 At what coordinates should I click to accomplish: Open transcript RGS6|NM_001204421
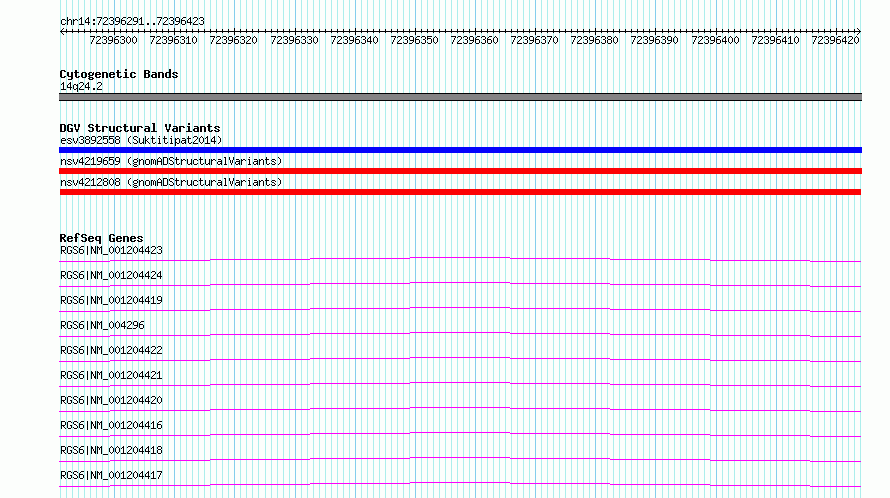[111, 375]
